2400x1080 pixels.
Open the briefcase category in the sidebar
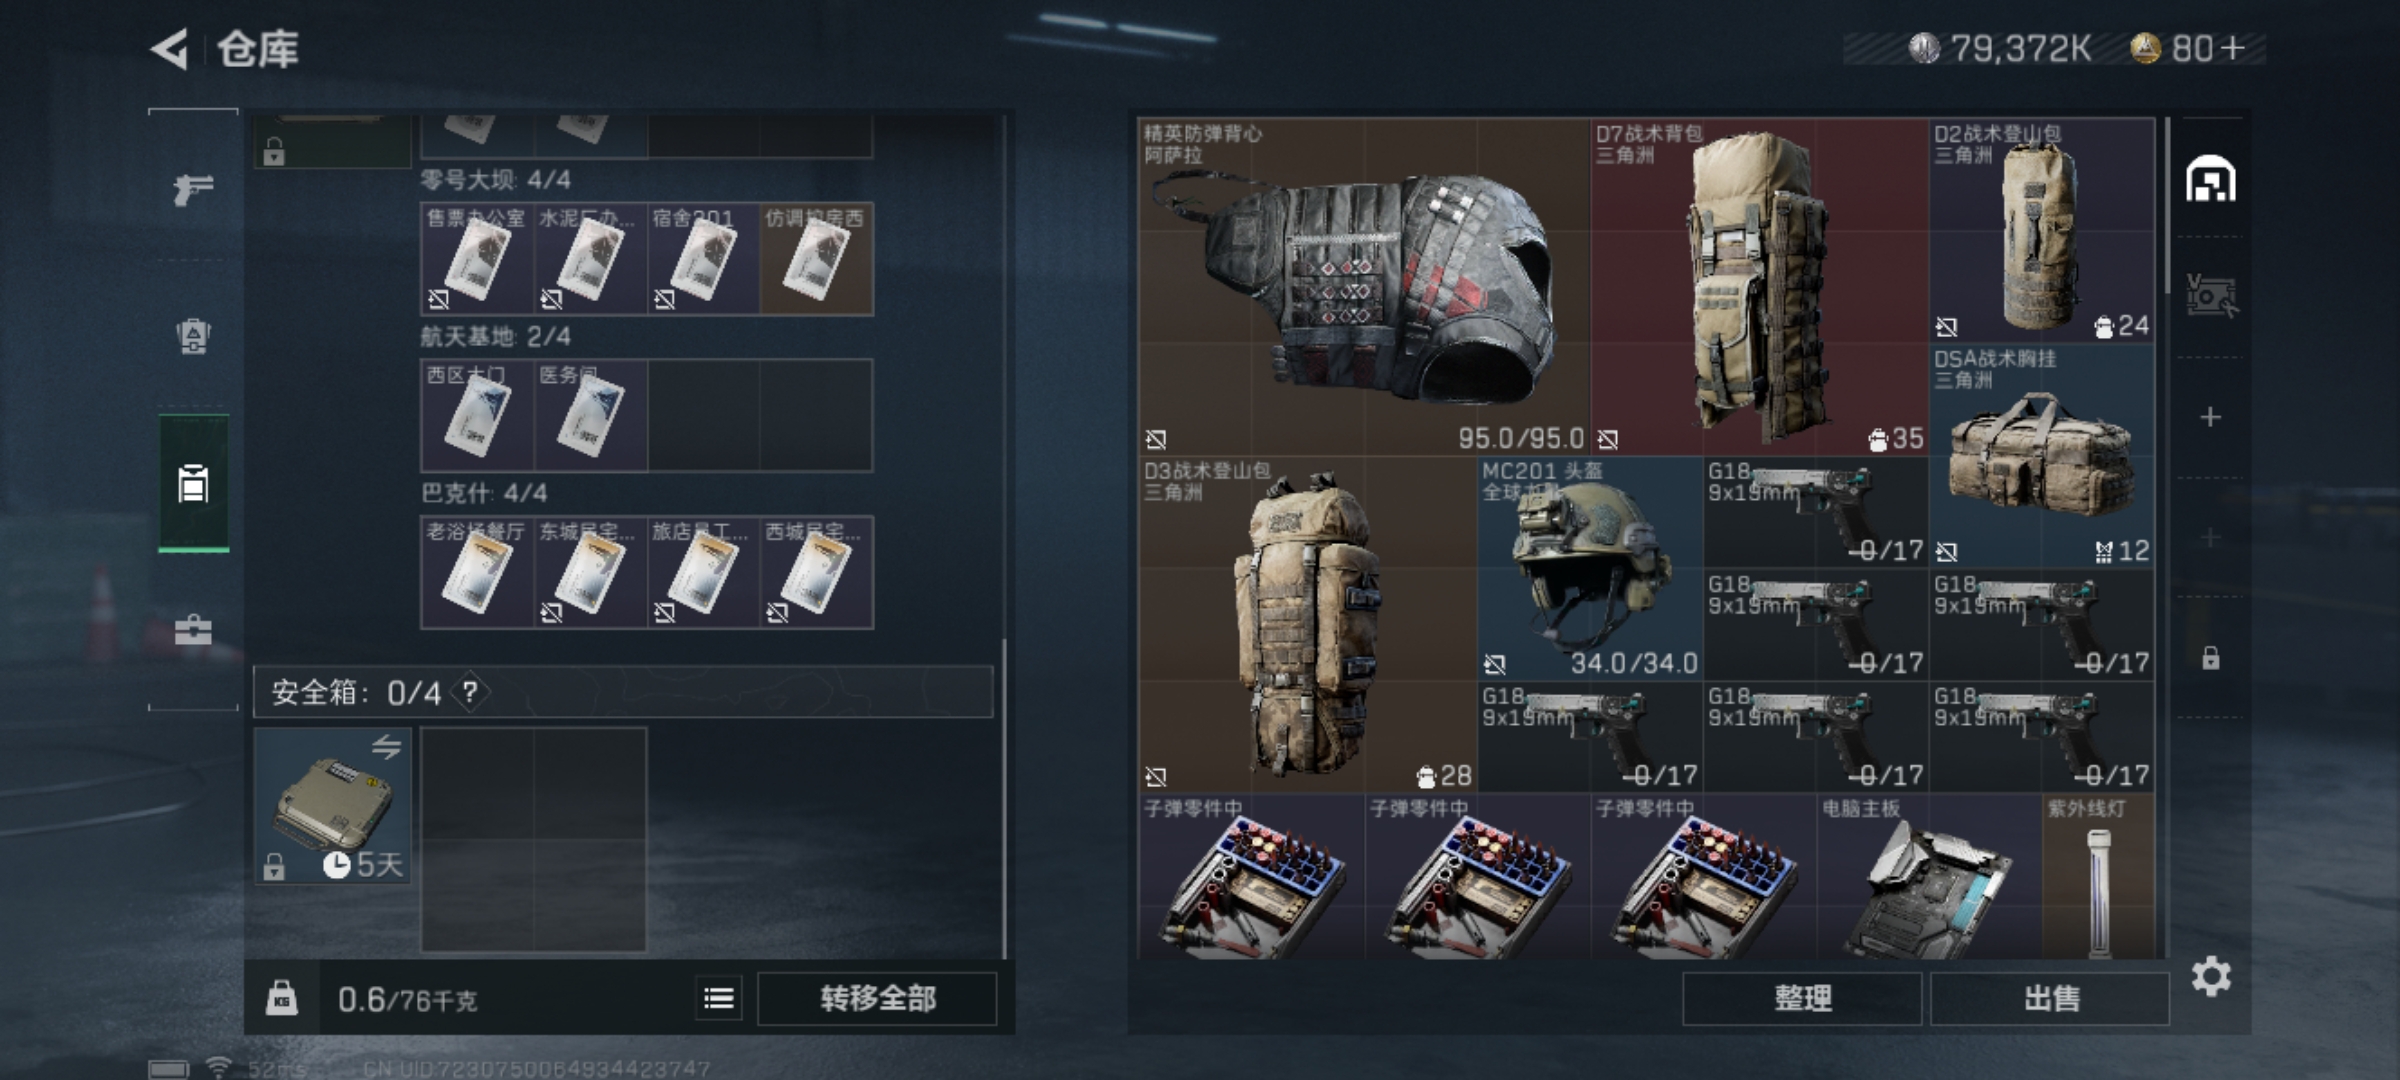pyautogui.click(x=193, y=630)
